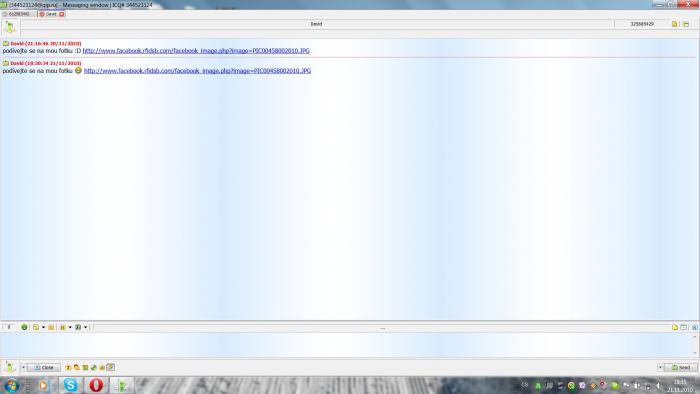Click the highlighted last icon in bottom toolbar
This screenshot has width=700, height=394.
(x=111, y=367)
